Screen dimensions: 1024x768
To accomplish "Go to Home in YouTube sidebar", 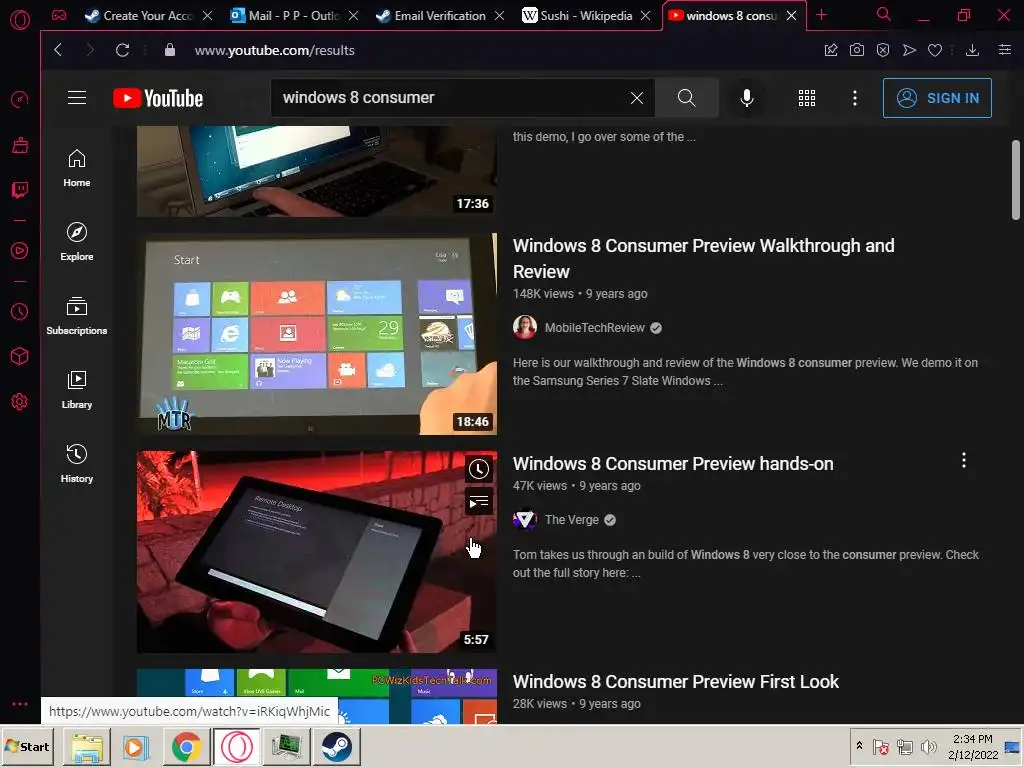I will [77, 168].
